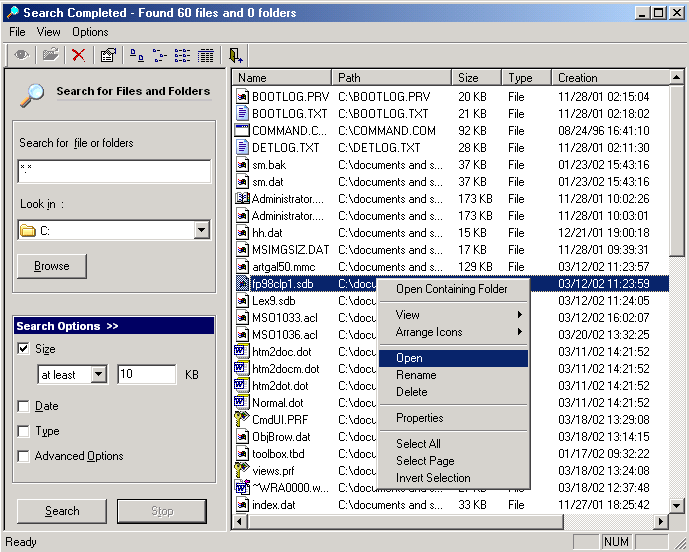Image resolution: width=689 pixels, height=552 pixels.
Task: Click the app icon in title bar
Action: coord(12,12)
